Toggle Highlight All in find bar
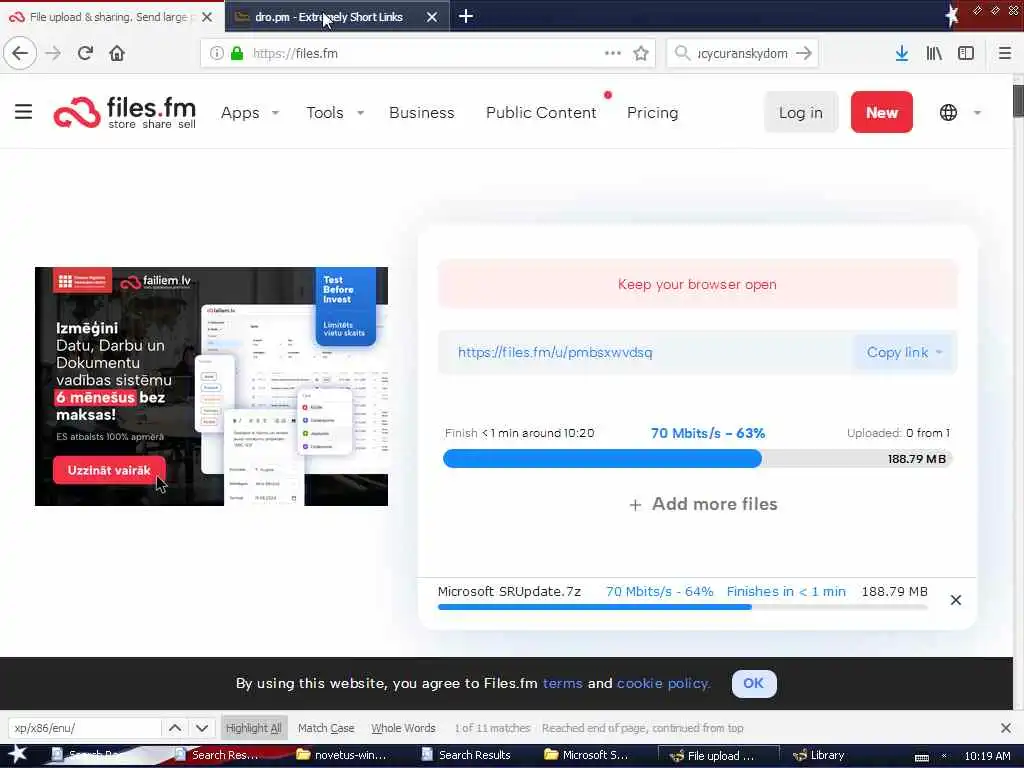 tap(253, 728)
